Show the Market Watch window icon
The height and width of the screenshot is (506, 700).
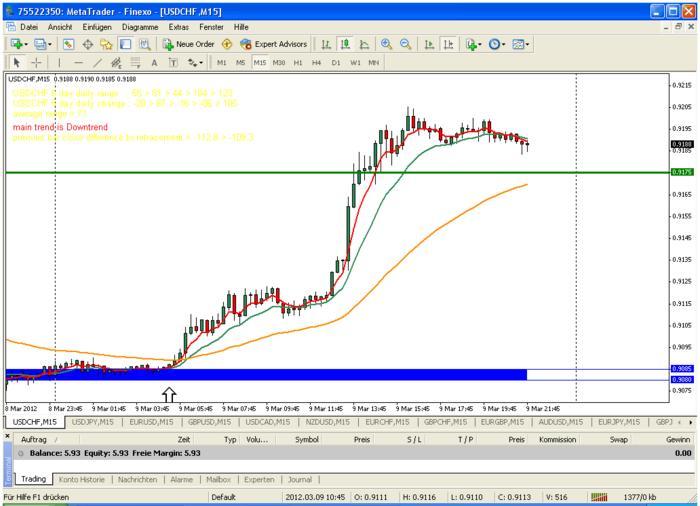point(68,44)
